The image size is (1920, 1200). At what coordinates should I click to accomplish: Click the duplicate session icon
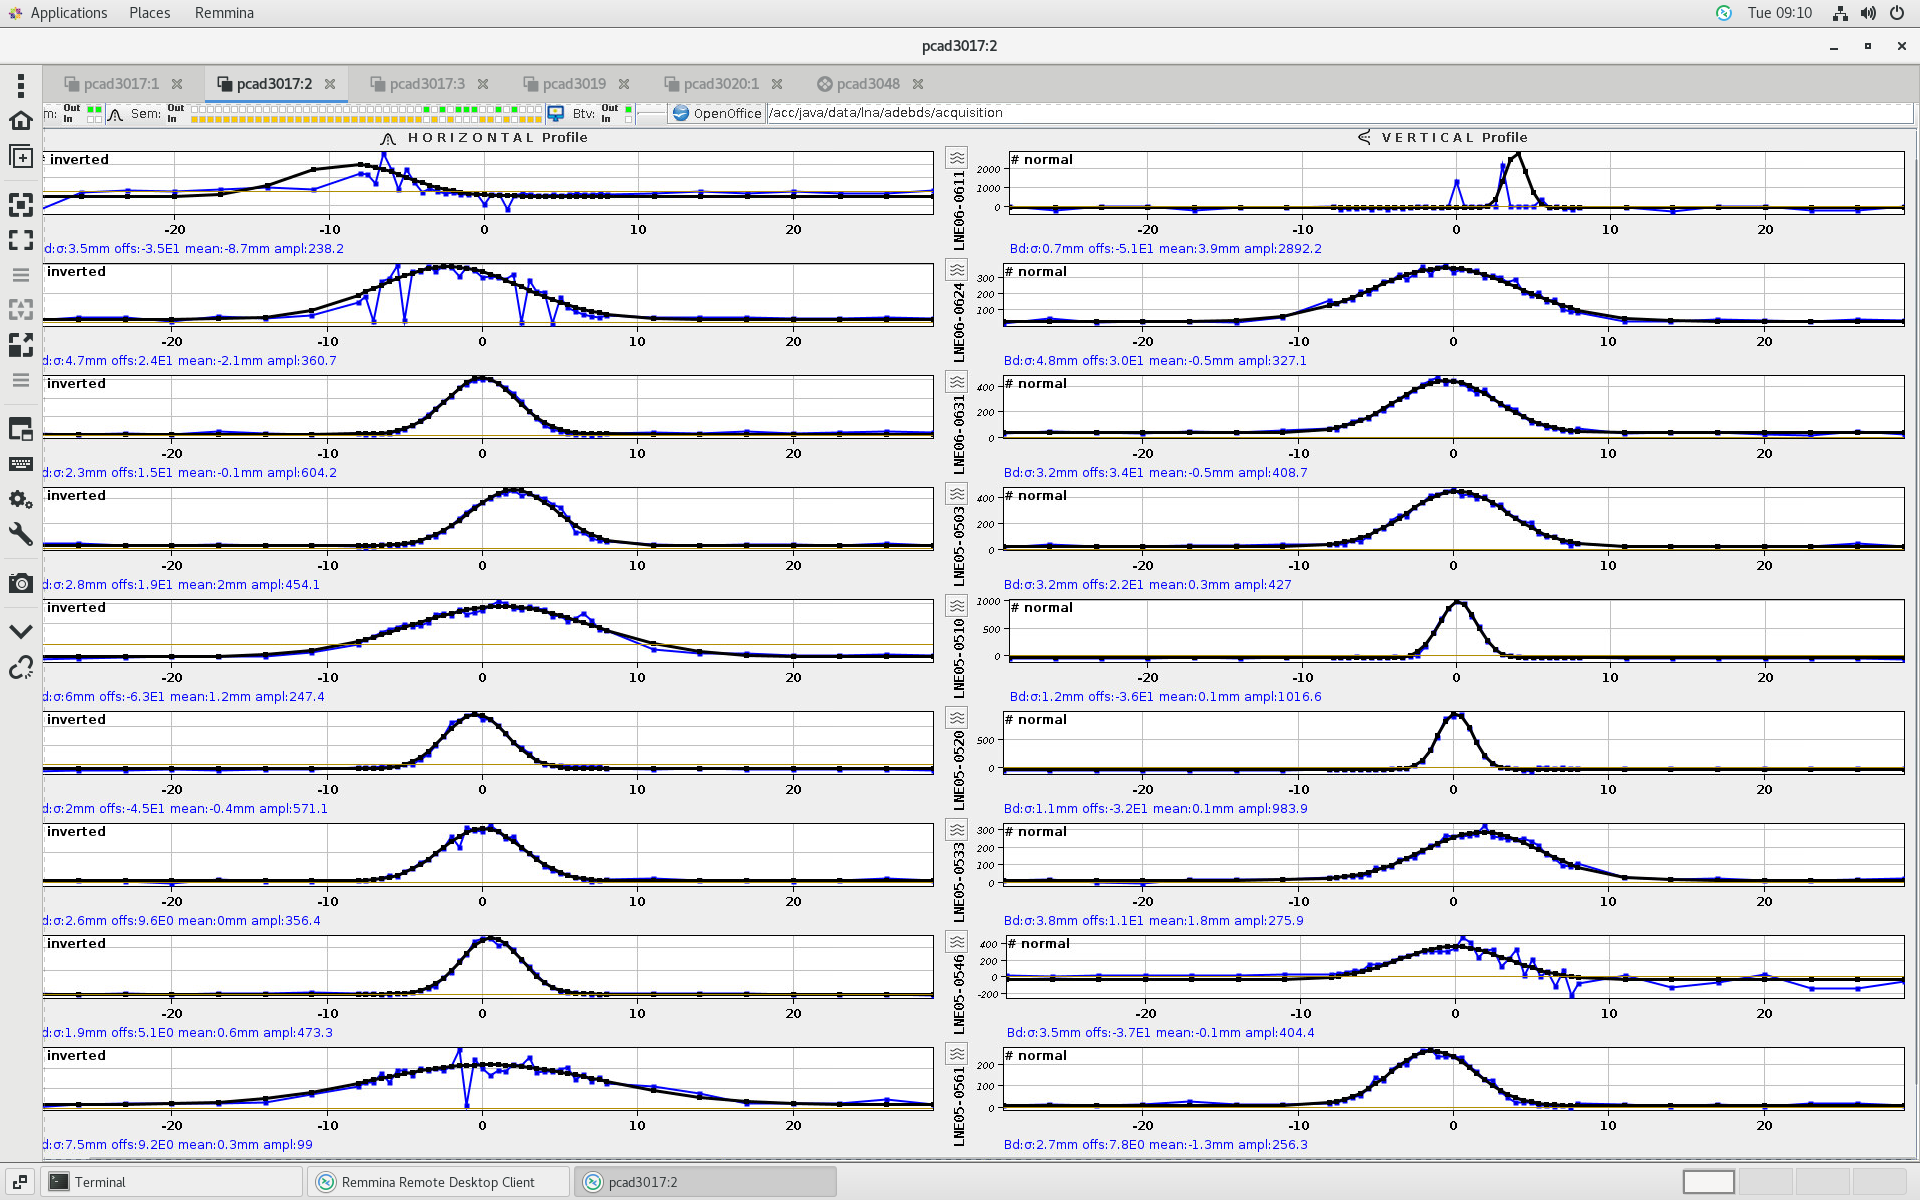(20, 157)
